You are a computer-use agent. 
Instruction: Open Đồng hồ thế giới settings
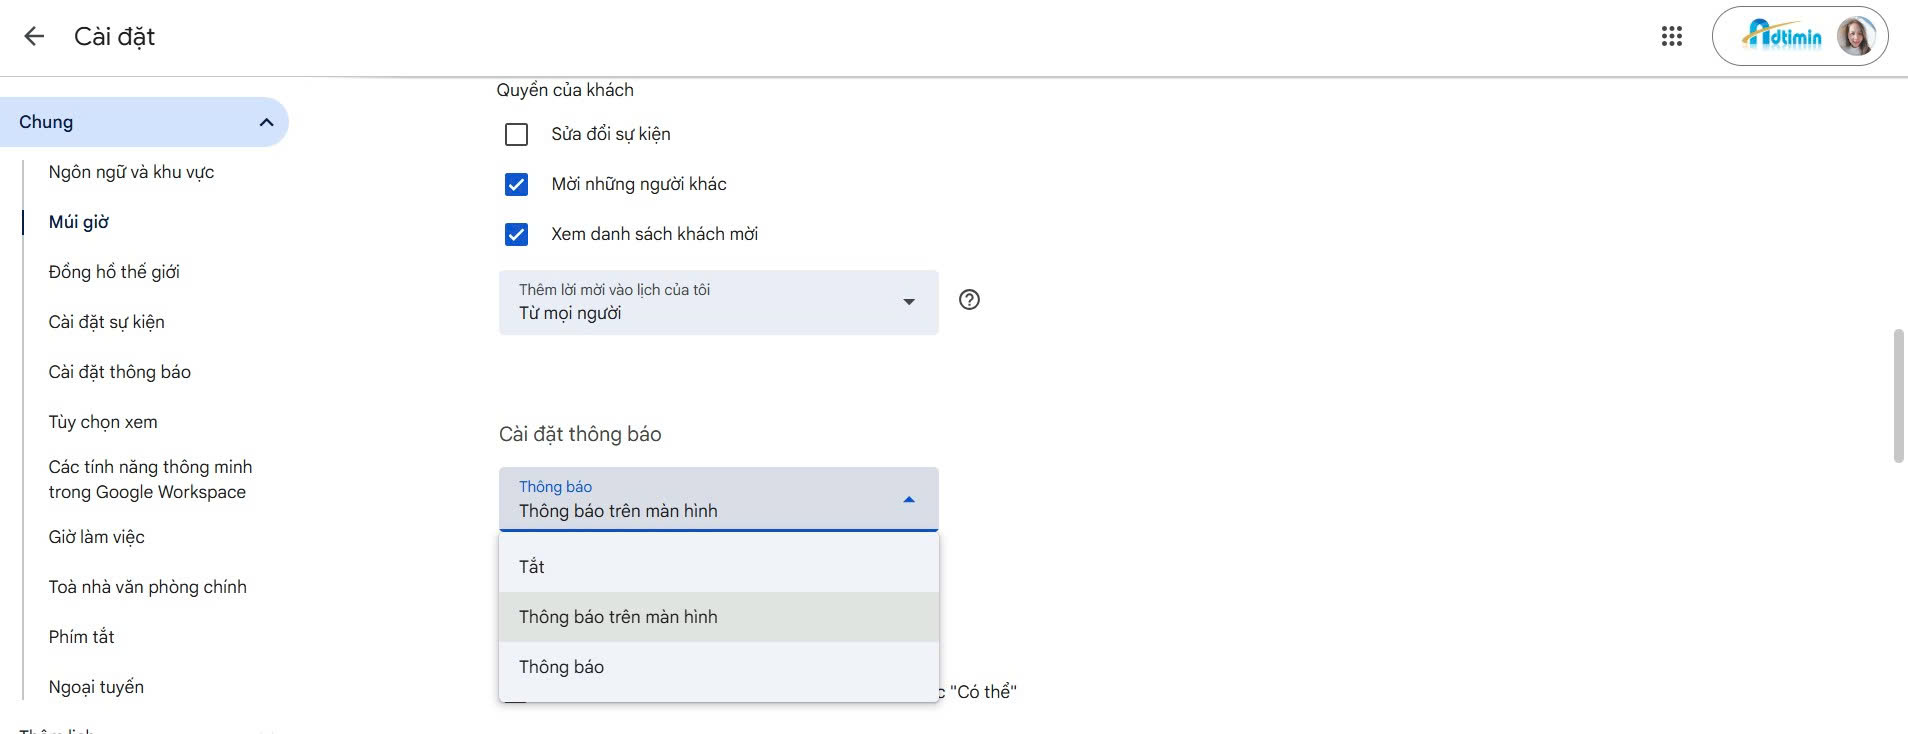coord(114,272)
